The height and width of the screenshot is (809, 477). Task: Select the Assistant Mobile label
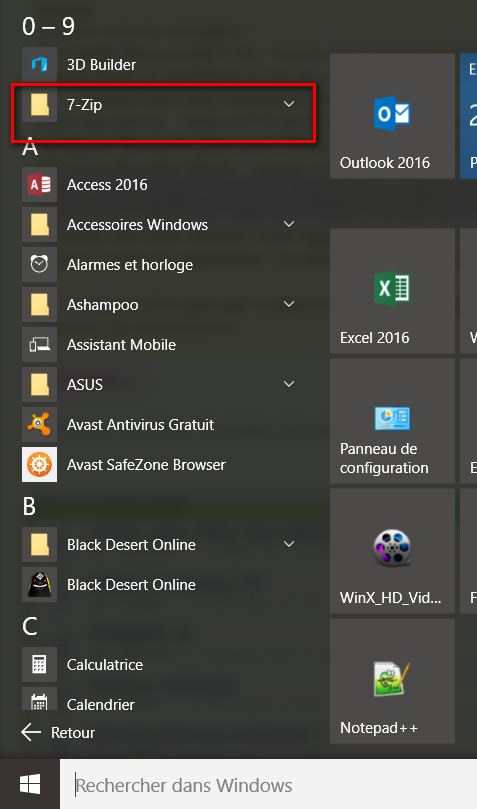(x=122, y=345)
